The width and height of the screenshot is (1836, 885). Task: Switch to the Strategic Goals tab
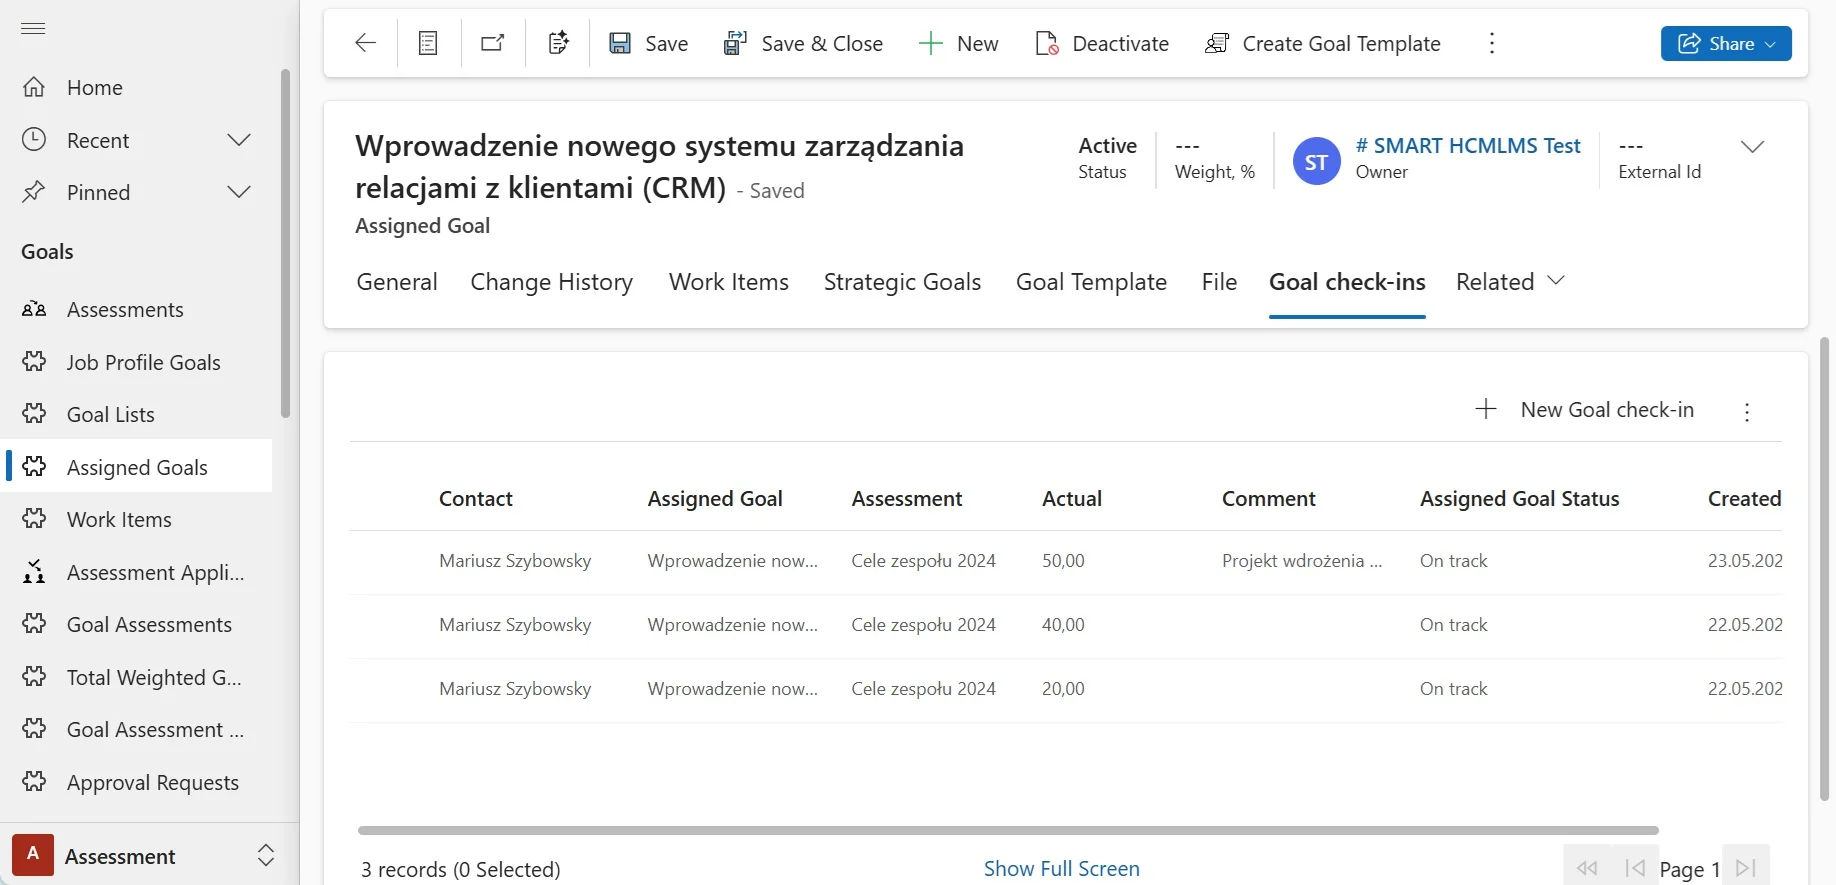point(902,282)
